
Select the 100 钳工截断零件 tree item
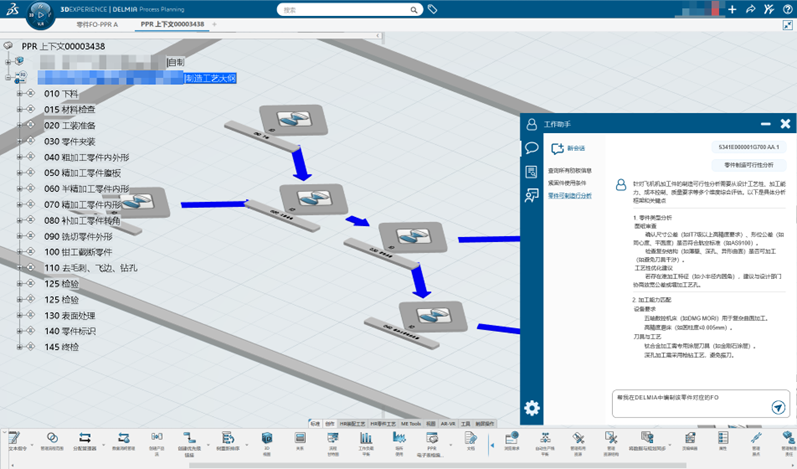click(x=78, y=252)
